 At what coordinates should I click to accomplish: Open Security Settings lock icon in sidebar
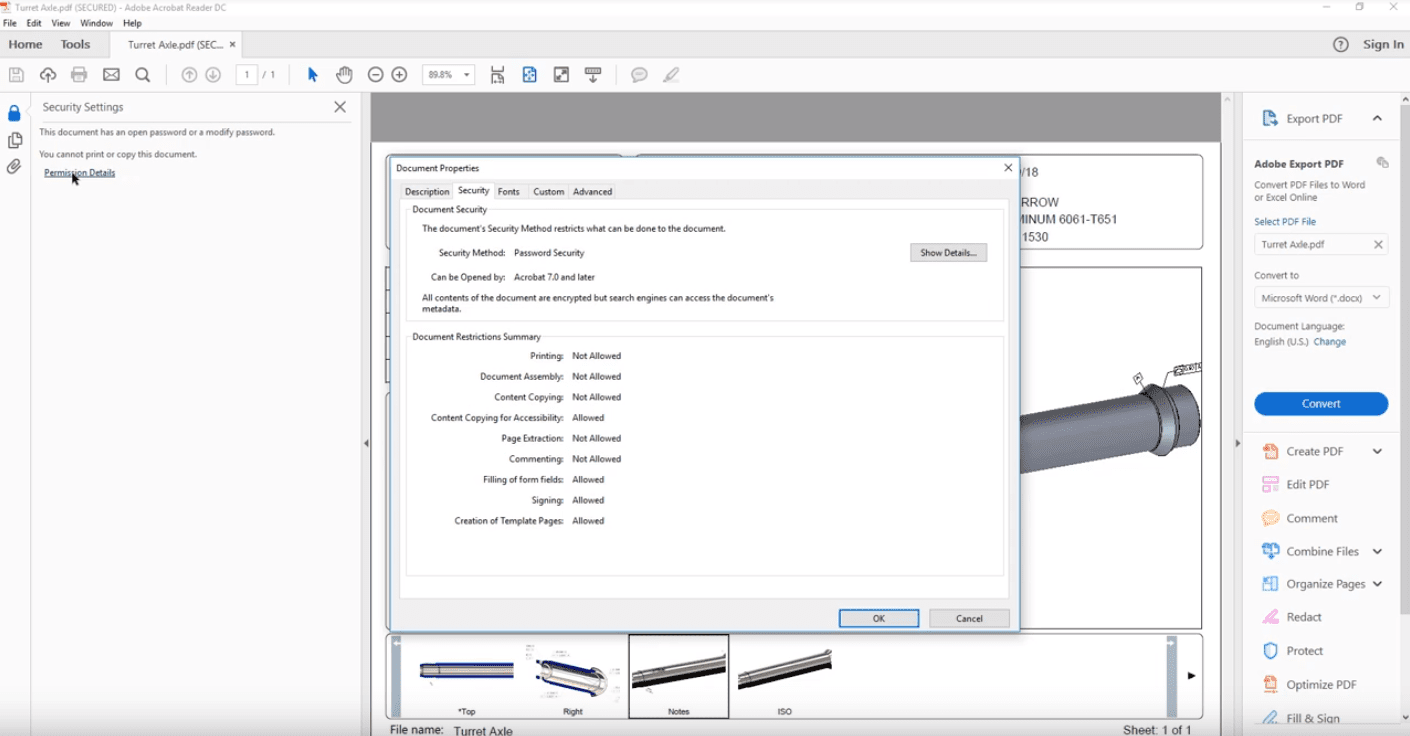14,113
